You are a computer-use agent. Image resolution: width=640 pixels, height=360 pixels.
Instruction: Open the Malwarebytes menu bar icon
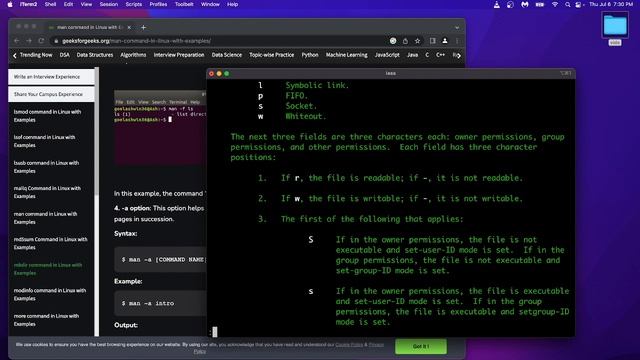pos(525,4)
